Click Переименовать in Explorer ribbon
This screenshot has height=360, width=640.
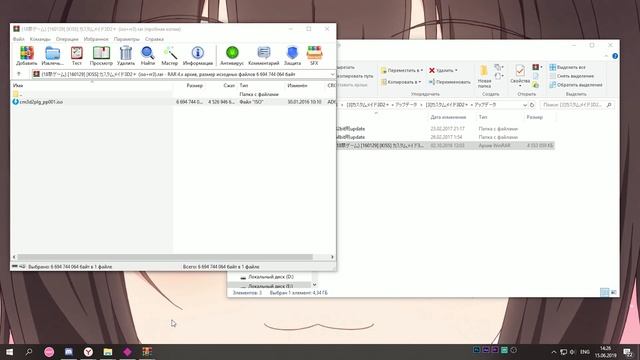tap(449, 82)
